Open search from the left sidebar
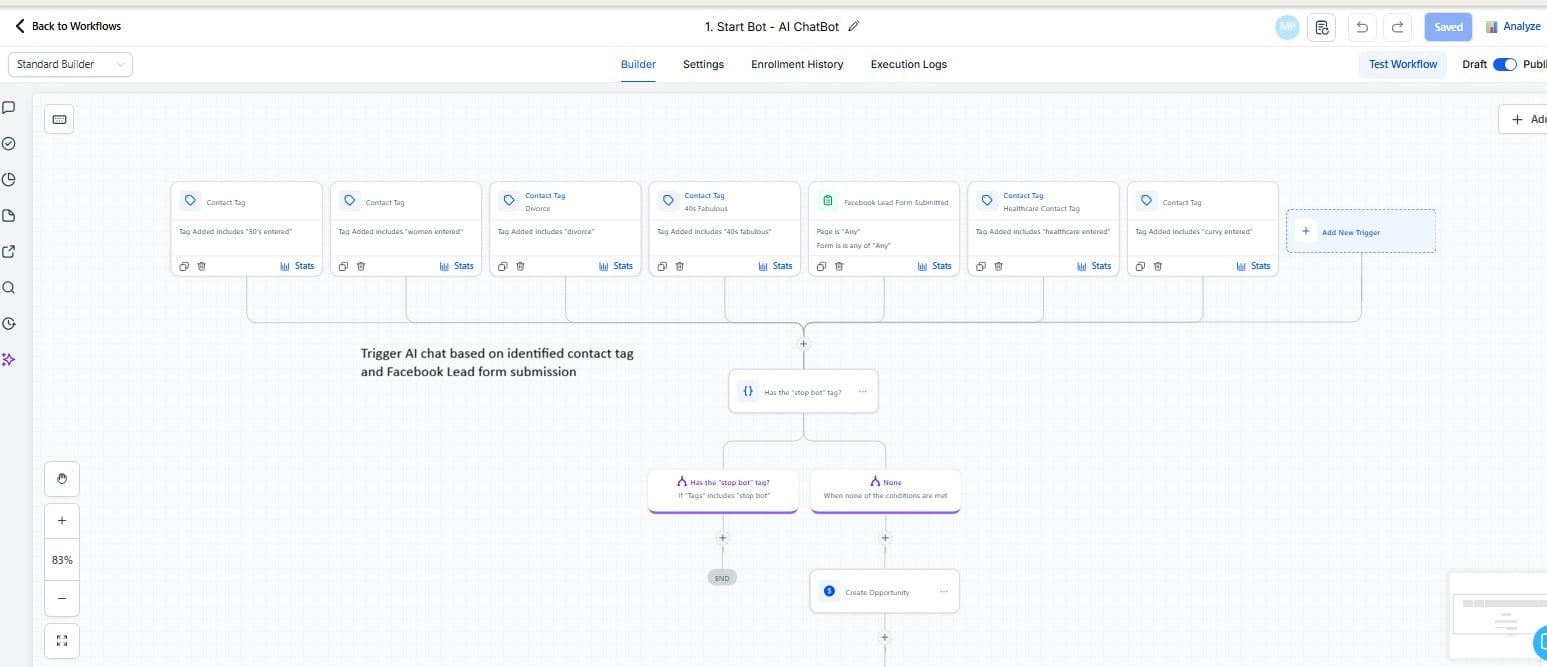The width and height of the screenshot is (1547, 667). pyautogui.click(x=9, y=287)
